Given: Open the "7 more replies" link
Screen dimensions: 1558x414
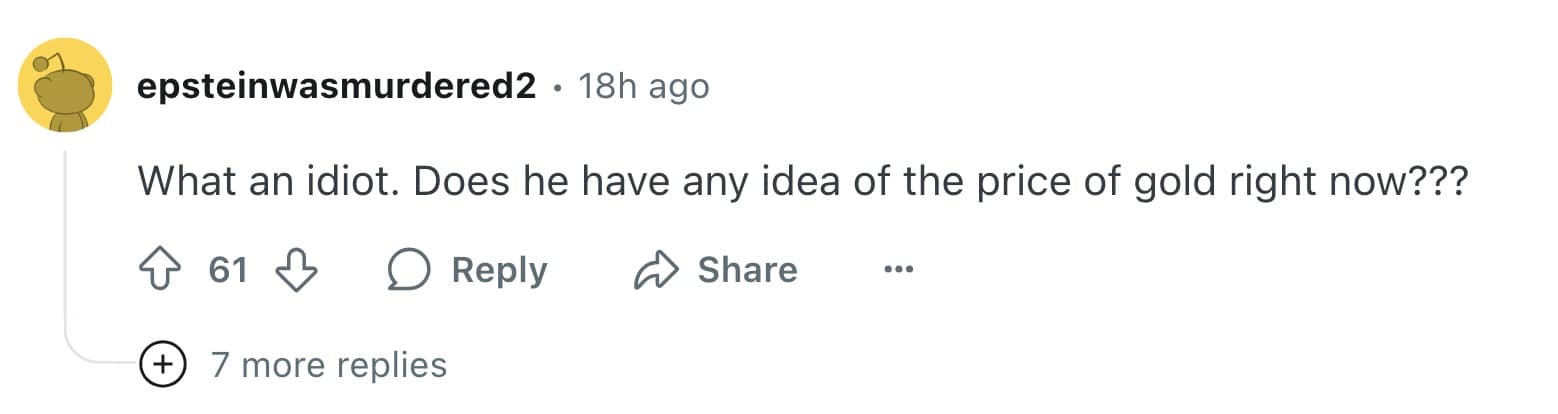Looking at the screenshot, I should coord(328,365).
